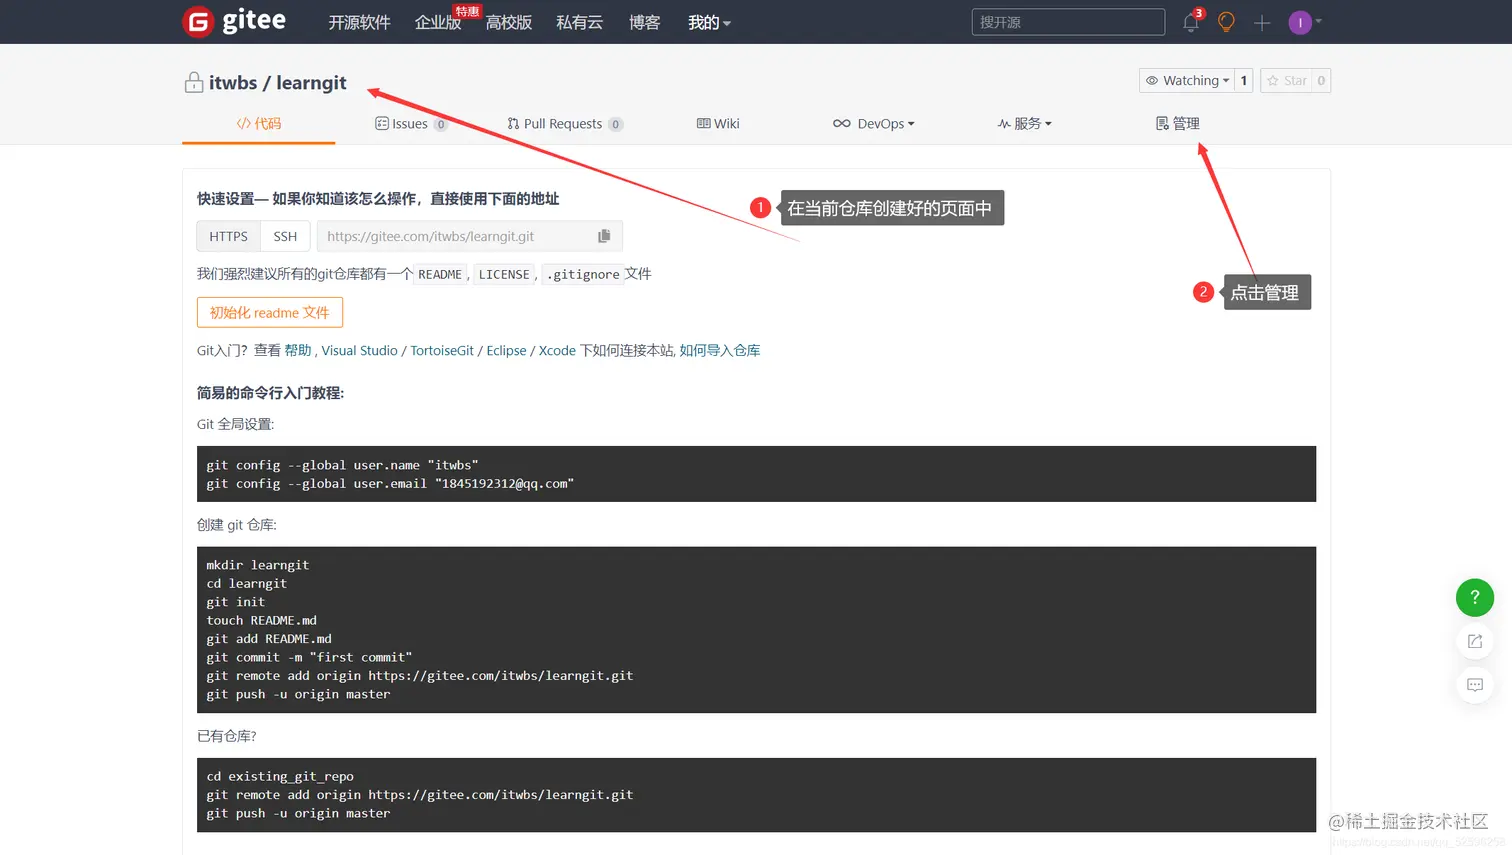Click the LICENSE file name tag
Viewport: 1512px width, 855px height.
pyautogui.click(x=504, y=274)
